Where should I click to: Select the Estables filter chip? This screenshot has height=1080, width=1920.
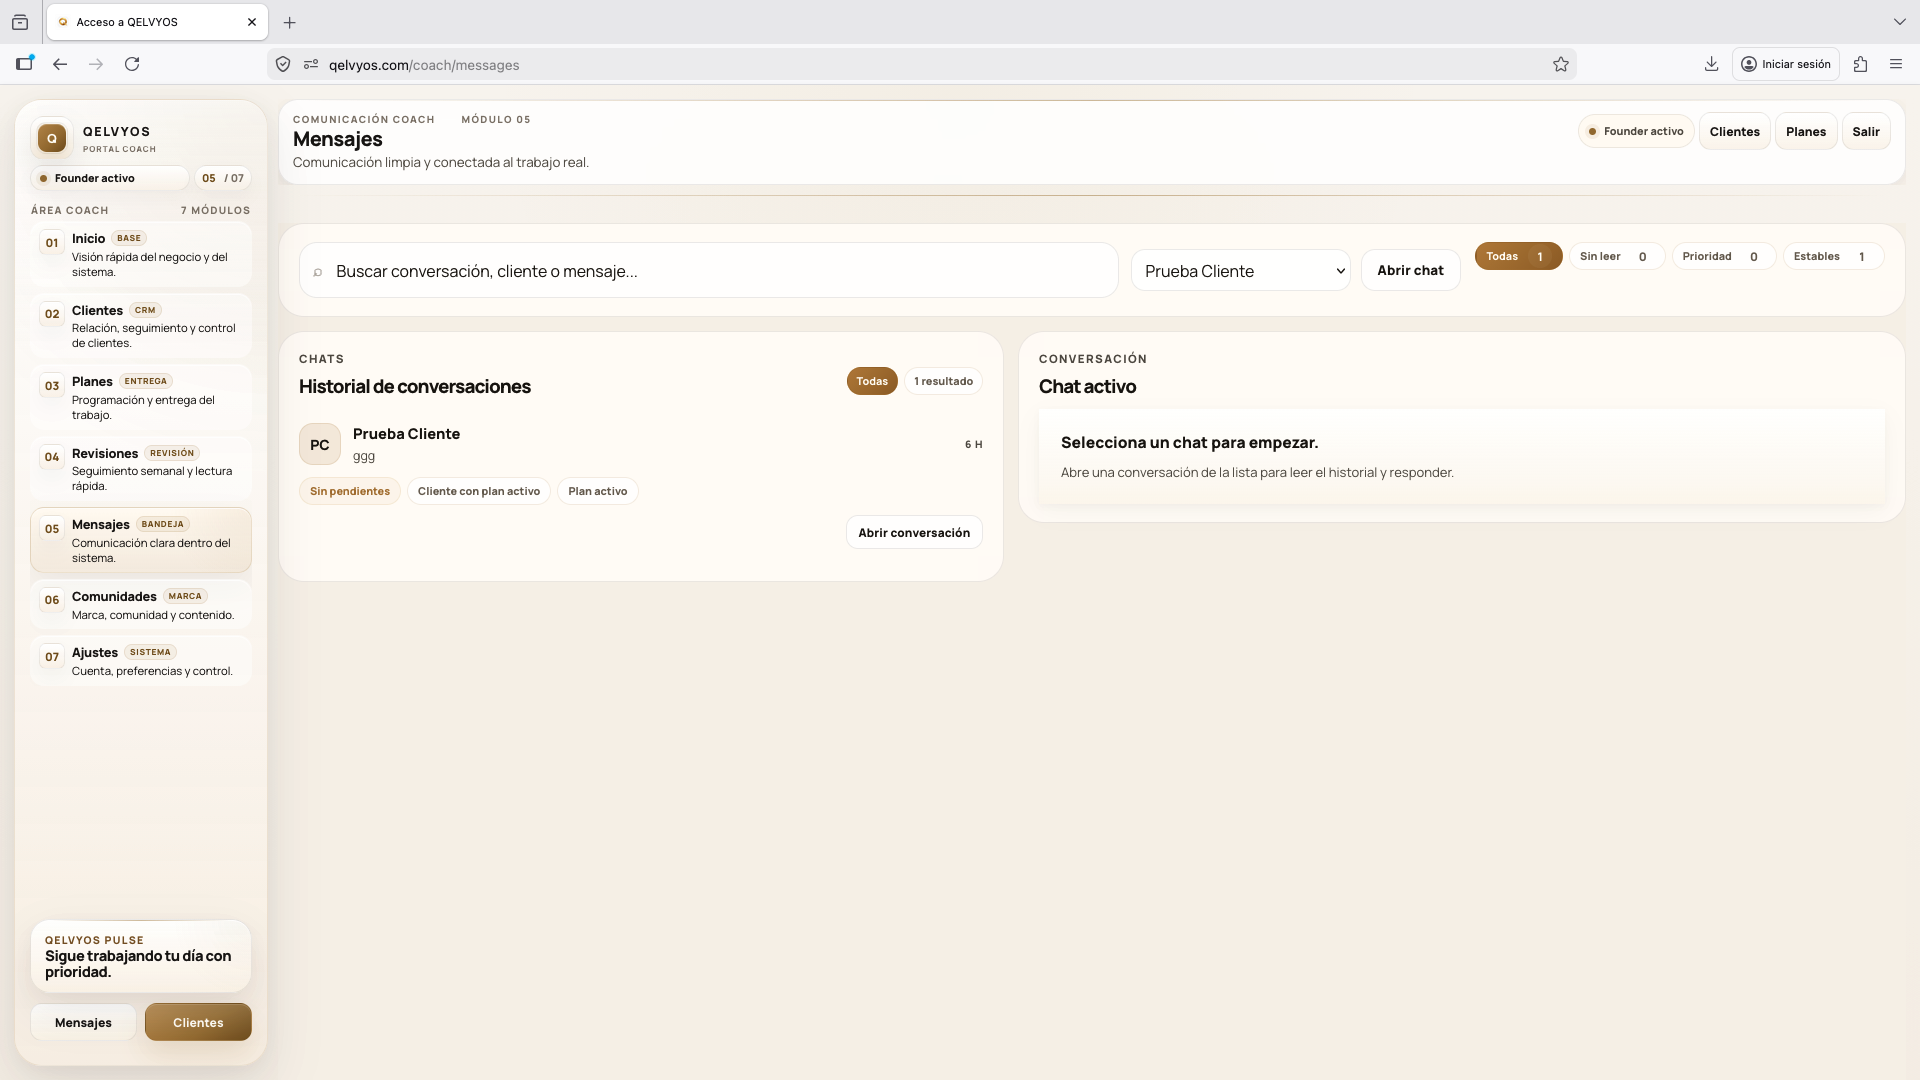[x=1831, y=257]
